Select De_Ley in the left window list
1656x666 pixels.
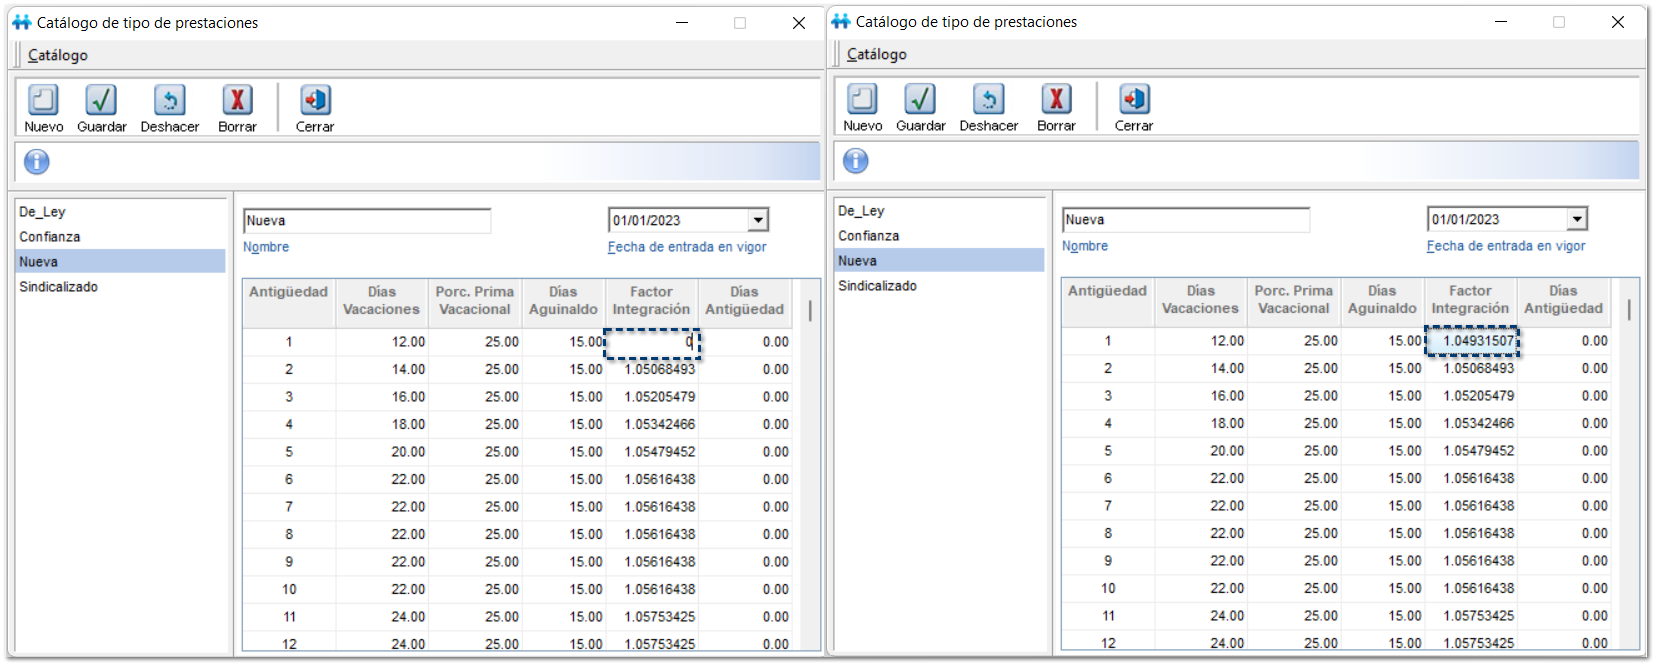point(42,212)
